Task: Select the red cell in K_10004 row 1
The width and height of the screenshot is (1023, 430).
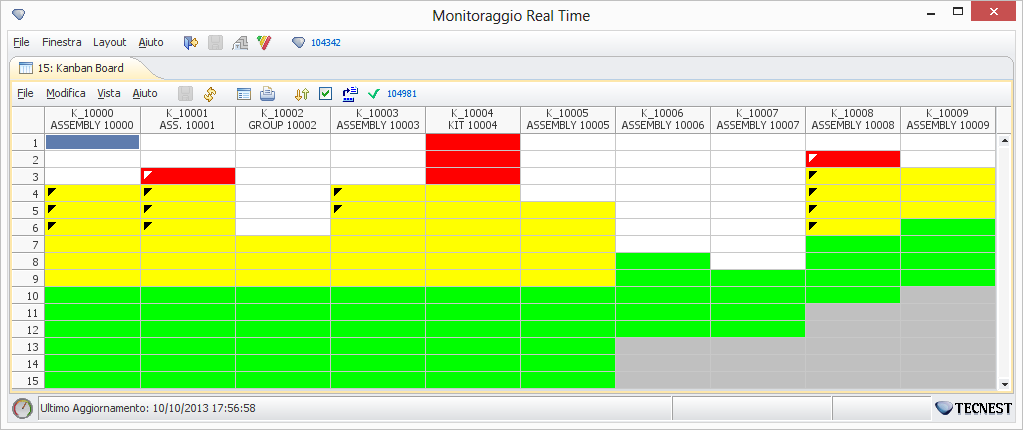Action: (x=473, y=142)
